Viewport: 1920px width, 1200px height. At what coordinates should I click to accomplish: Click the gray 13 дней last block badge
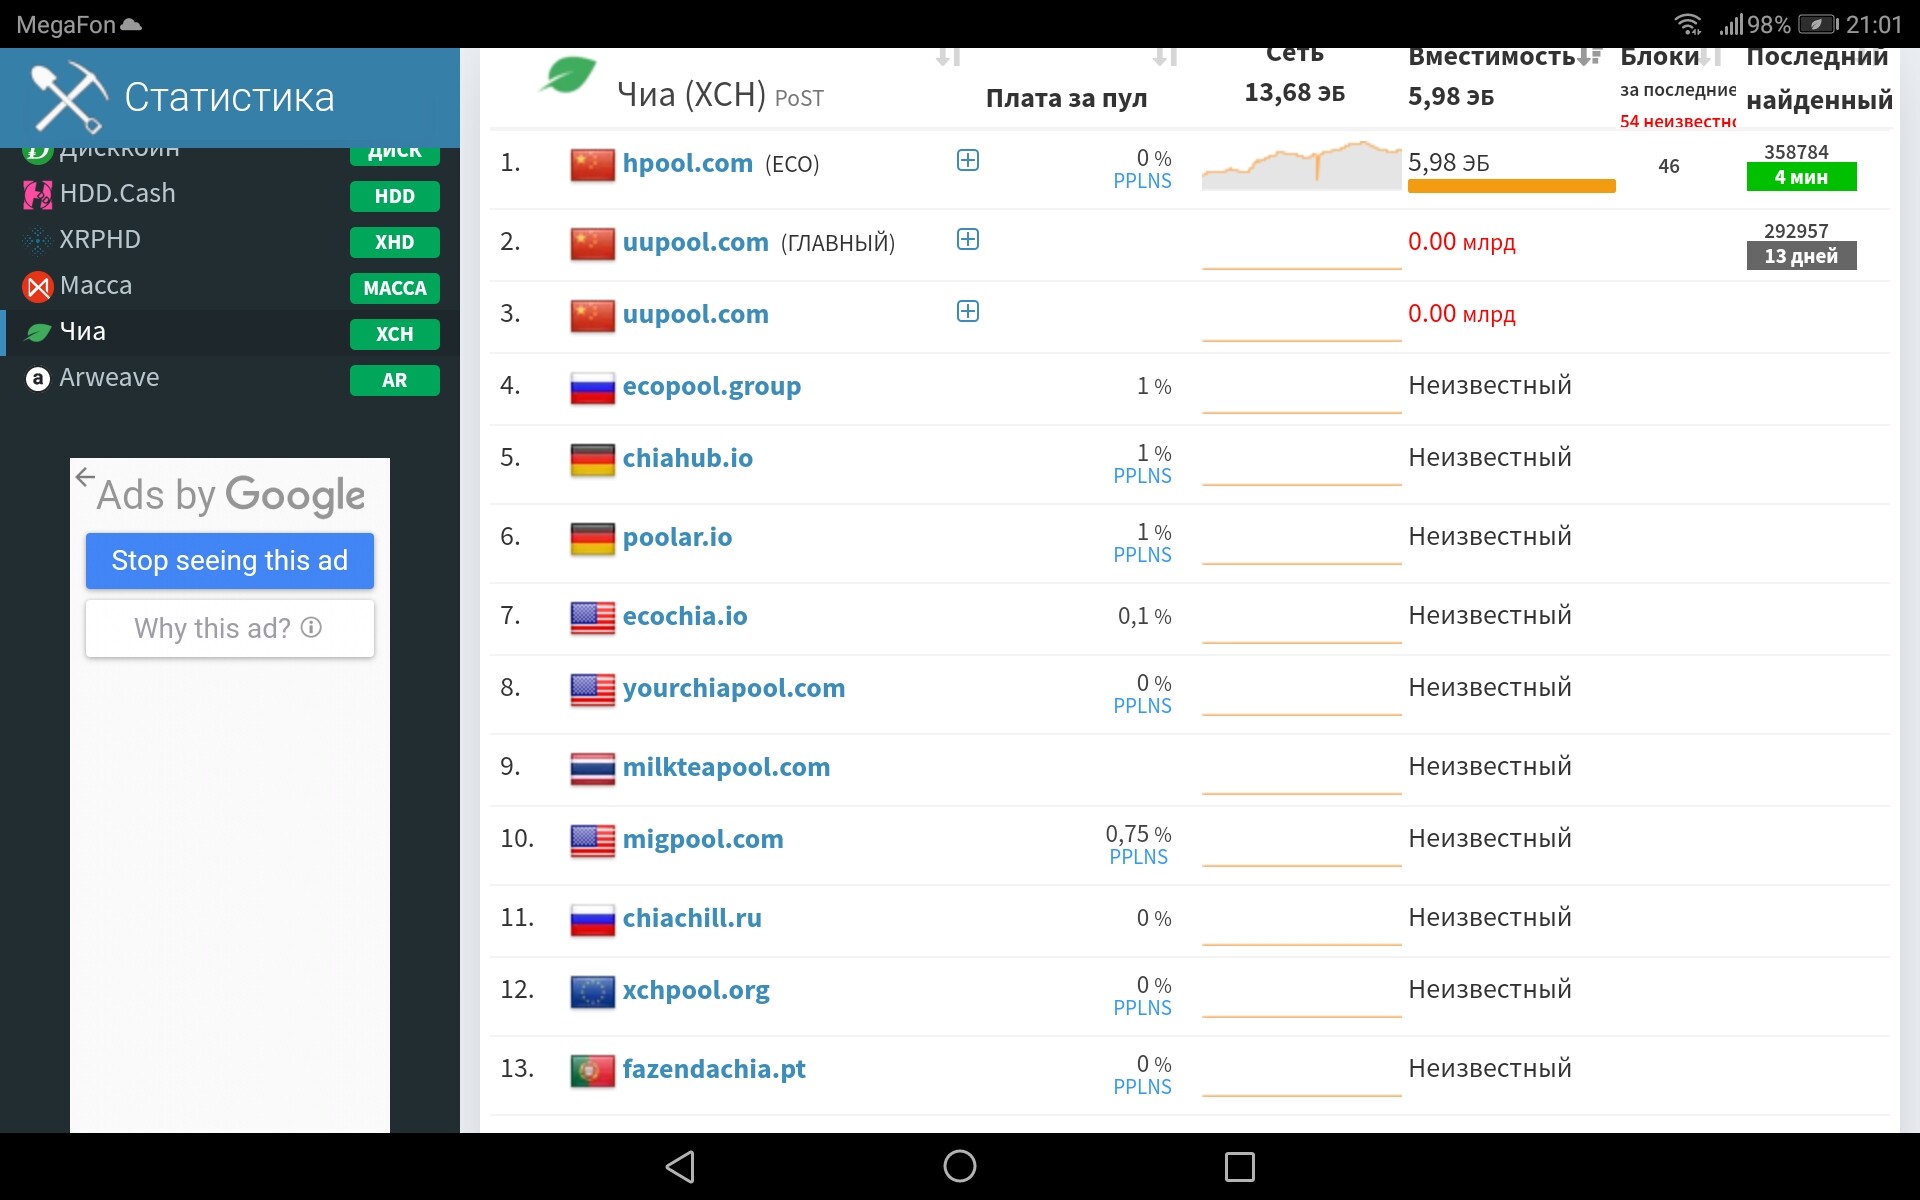pos(1801,256)
